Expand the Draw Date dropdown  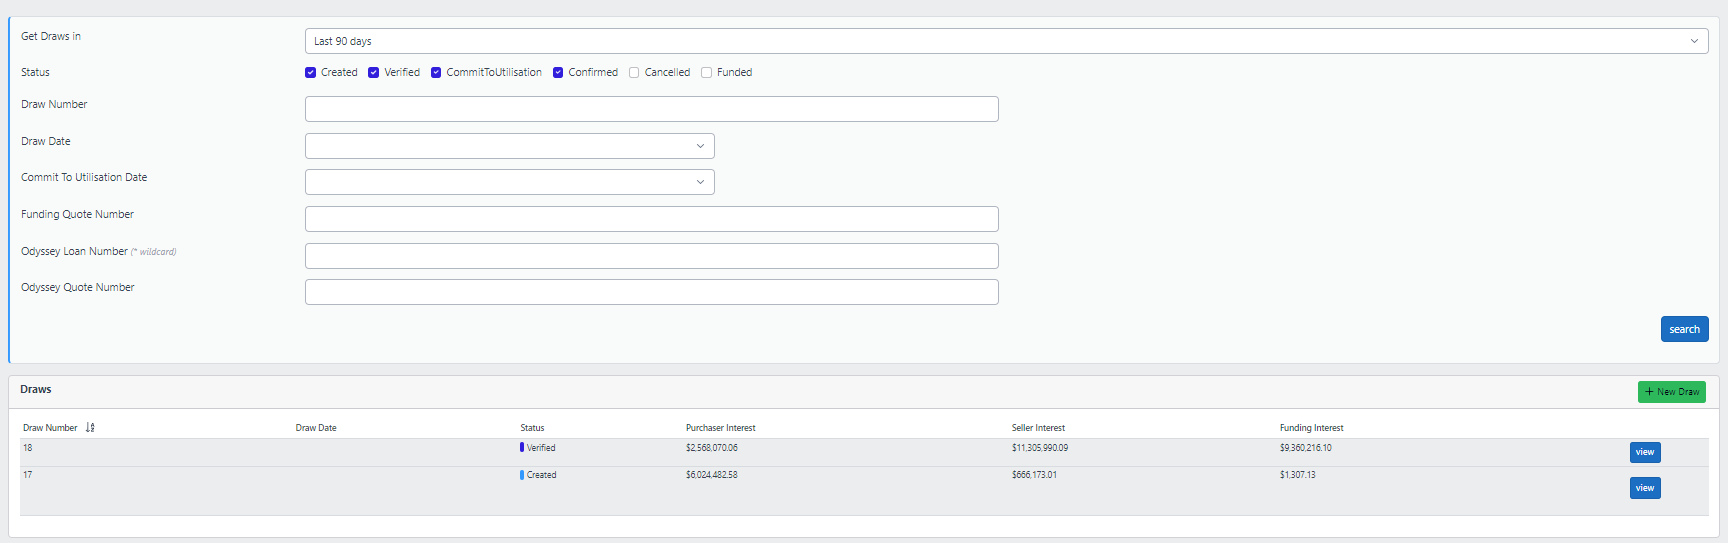tap(509, 146)
